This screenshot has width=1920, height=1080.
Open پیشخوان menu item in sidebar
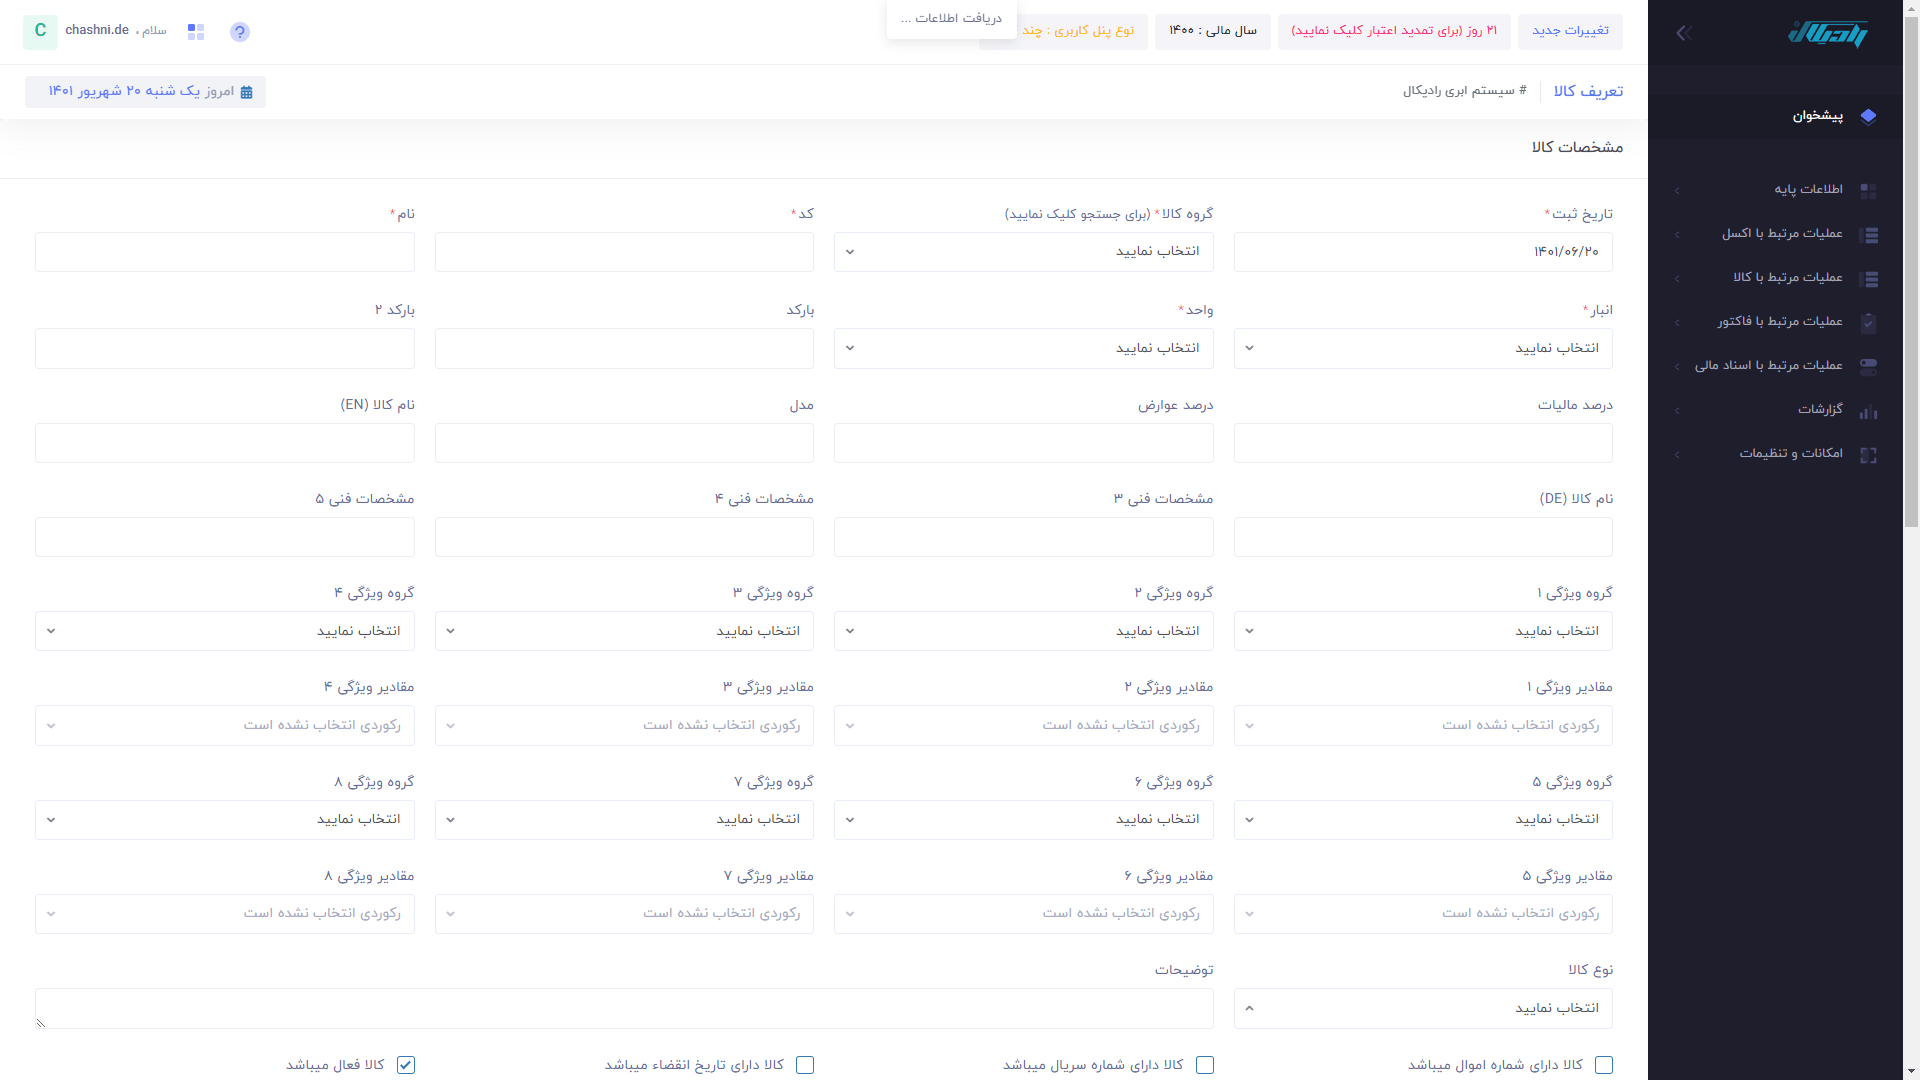point(1775,116)
